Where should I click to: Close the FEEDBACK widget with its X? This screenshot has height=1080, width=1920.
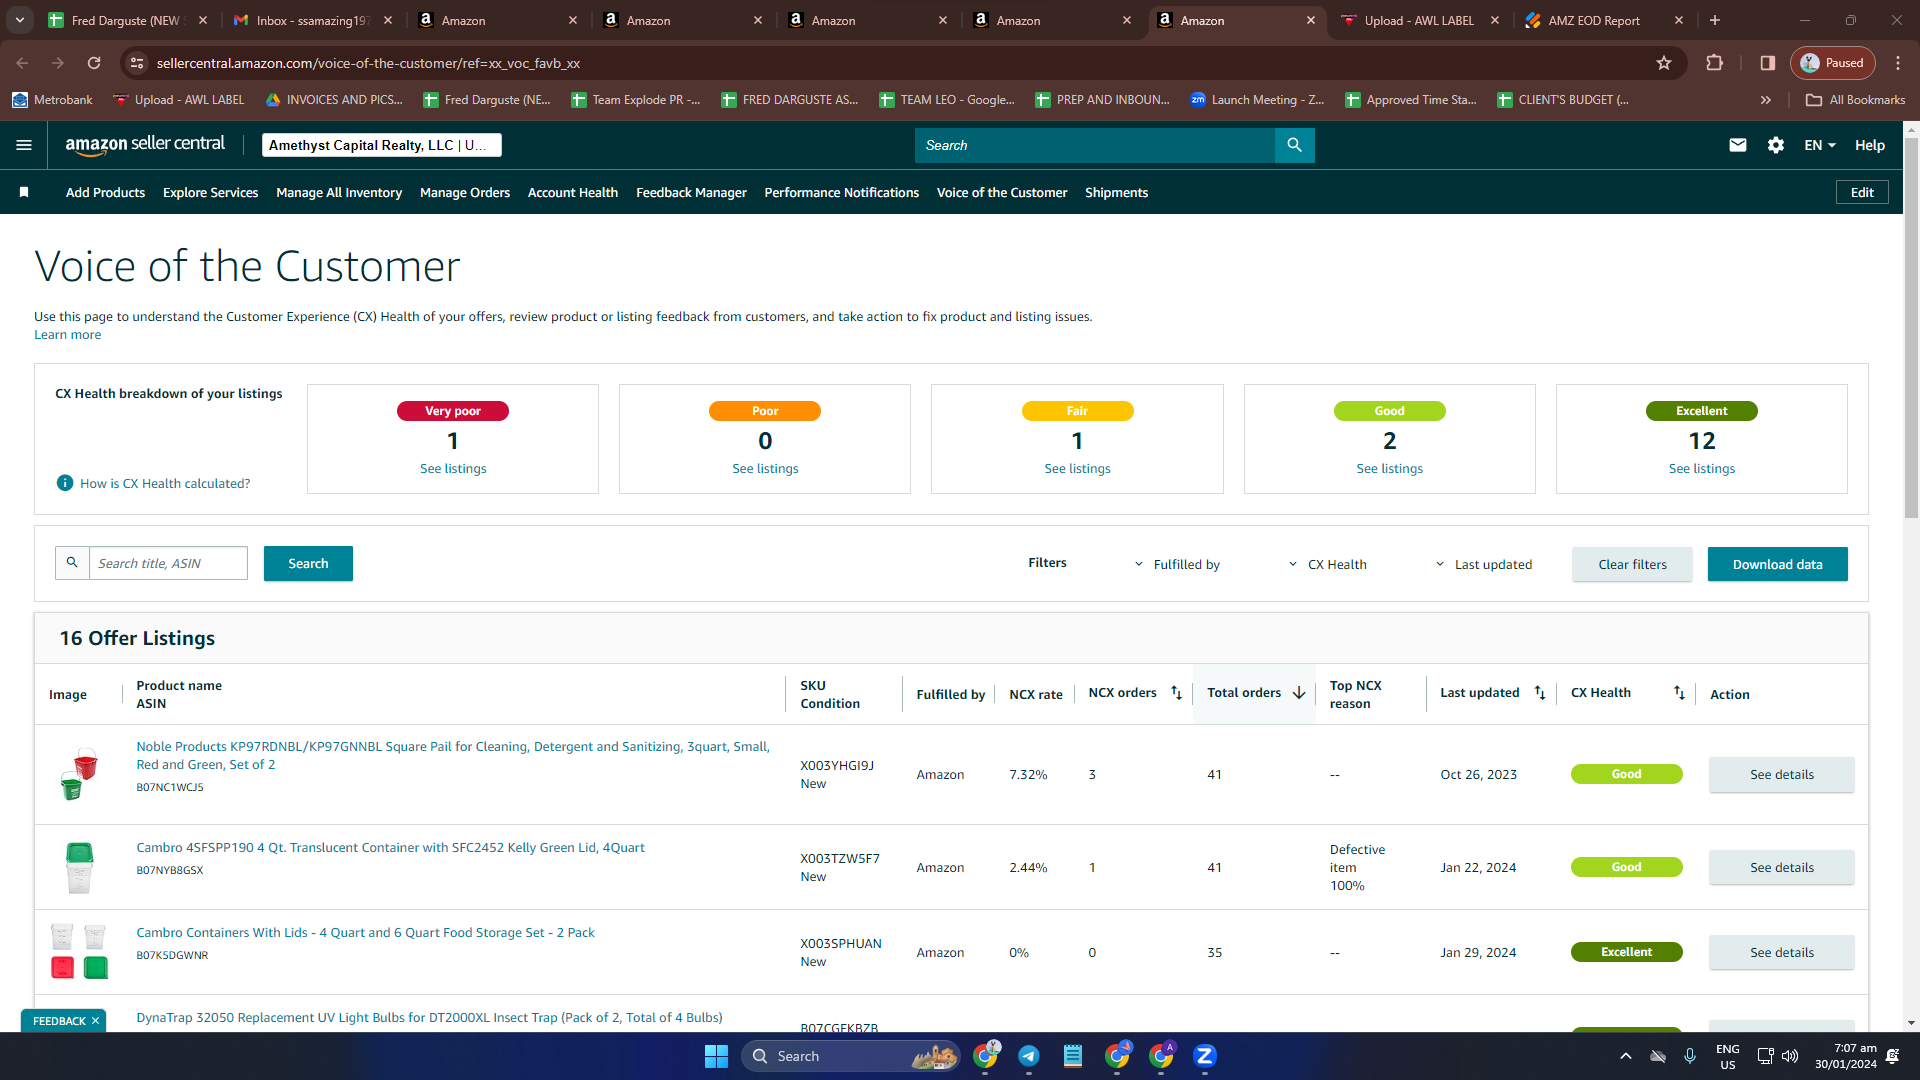[95, 1021]
